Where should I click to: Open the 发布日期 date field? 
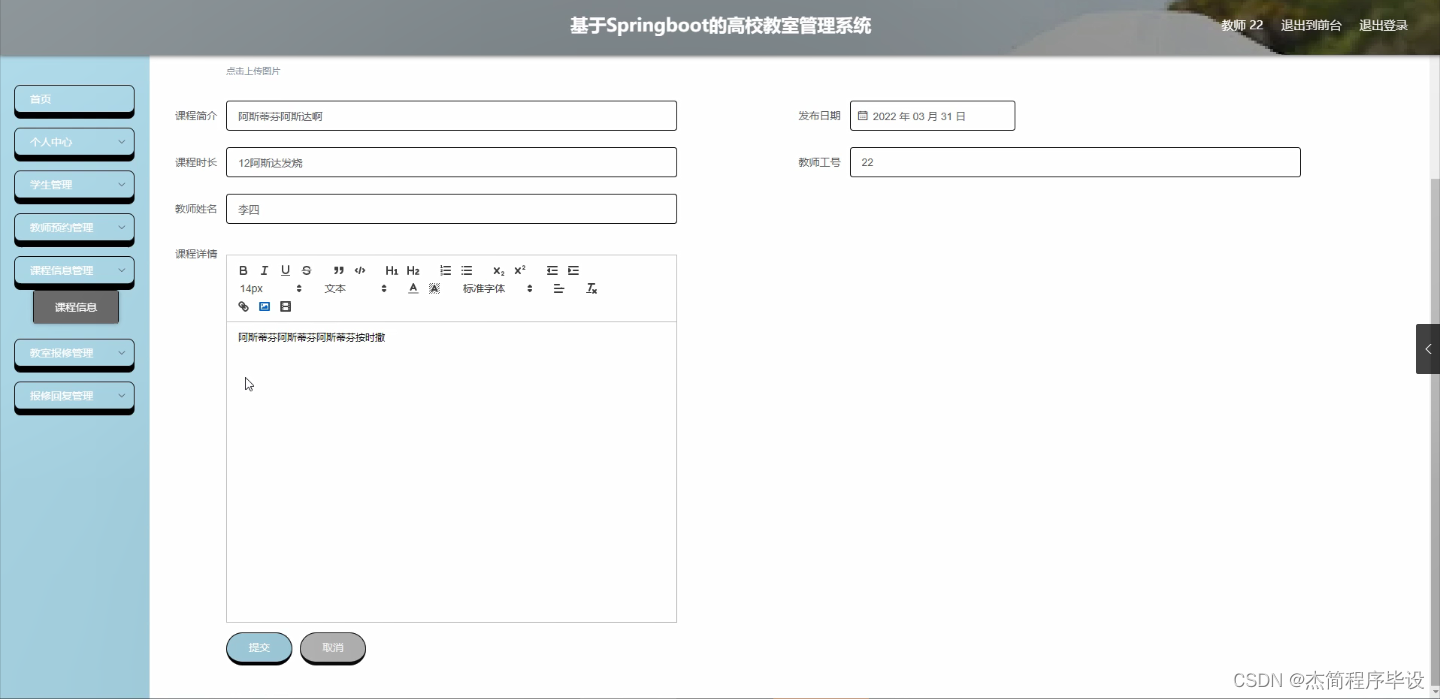tap(932, 115)
